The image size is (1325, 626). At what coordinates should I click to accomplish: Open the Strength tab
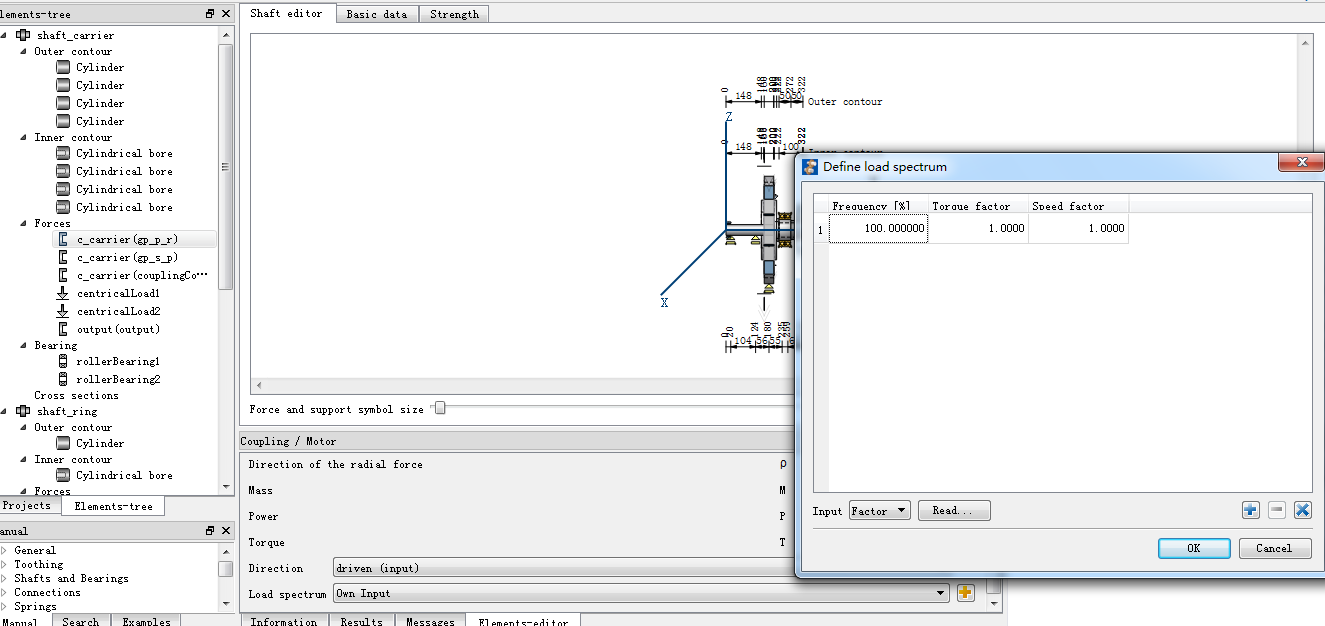tap(454, 14)
